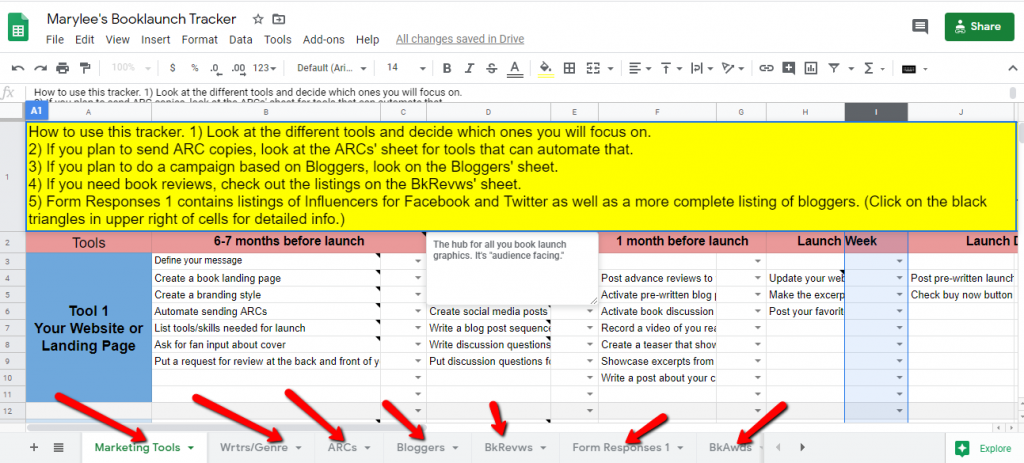Open the Edit menu

click(x=85, y=40)
